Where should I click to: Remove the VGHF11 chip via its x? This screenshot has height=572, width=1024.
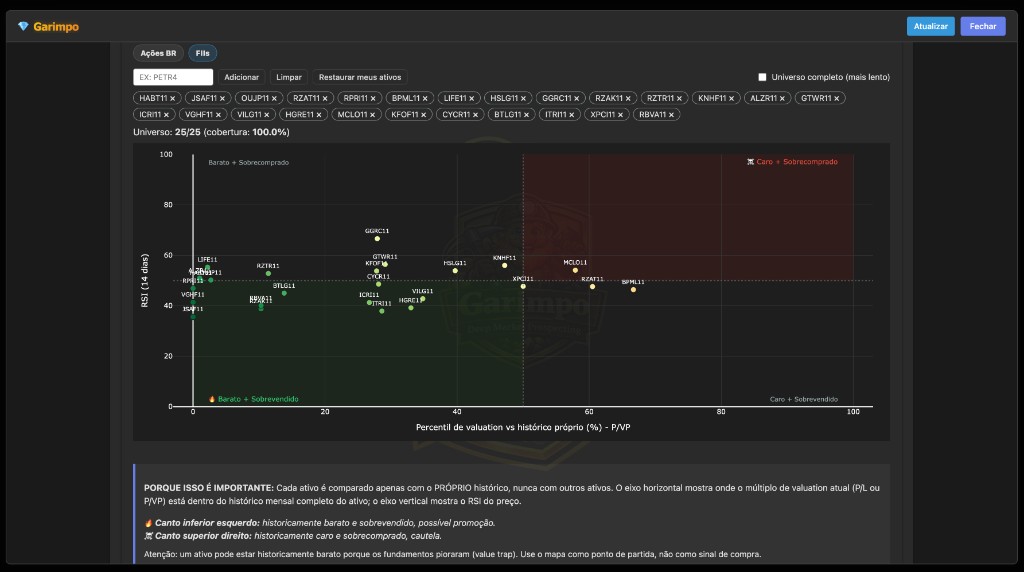(218, 115)
